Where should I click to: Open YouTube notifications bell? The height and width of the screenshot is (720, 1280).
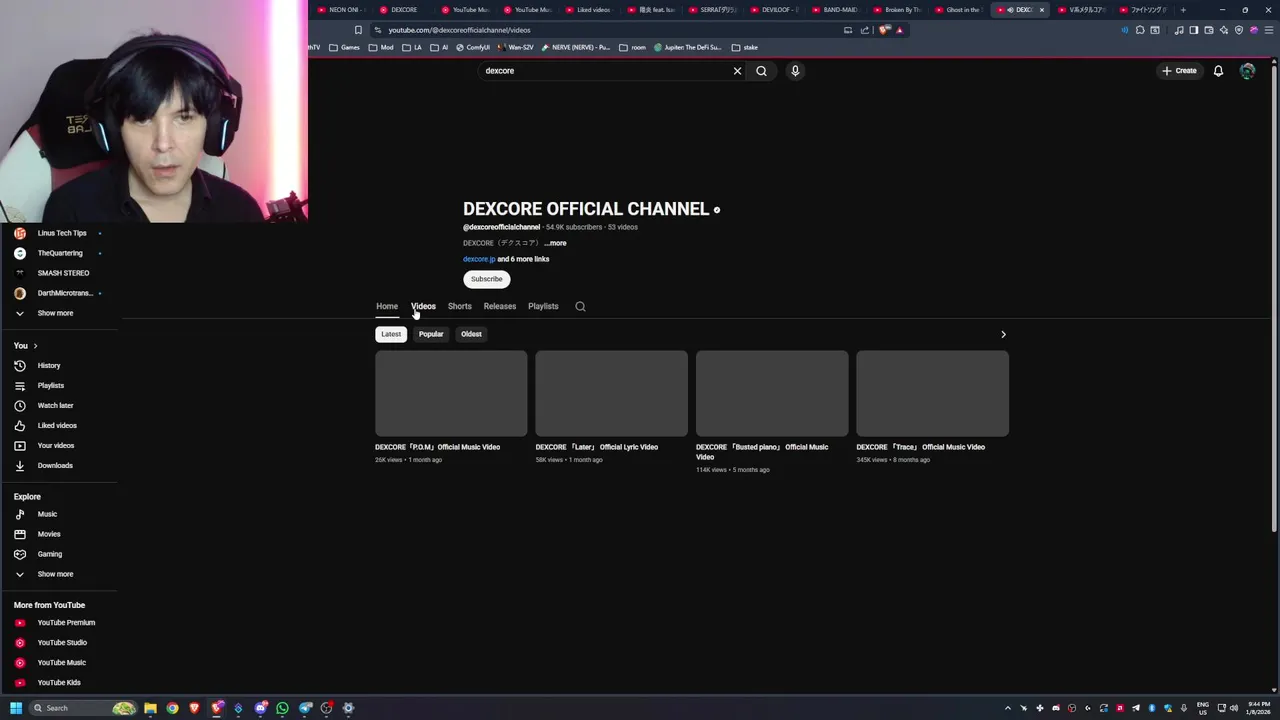[x=1218, y=71]
